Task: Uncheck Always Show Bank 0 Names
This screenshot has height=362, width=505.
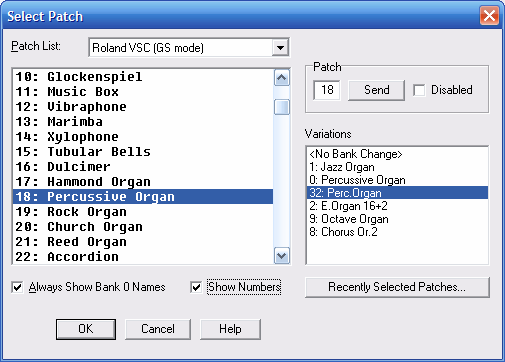Action: 17,287
